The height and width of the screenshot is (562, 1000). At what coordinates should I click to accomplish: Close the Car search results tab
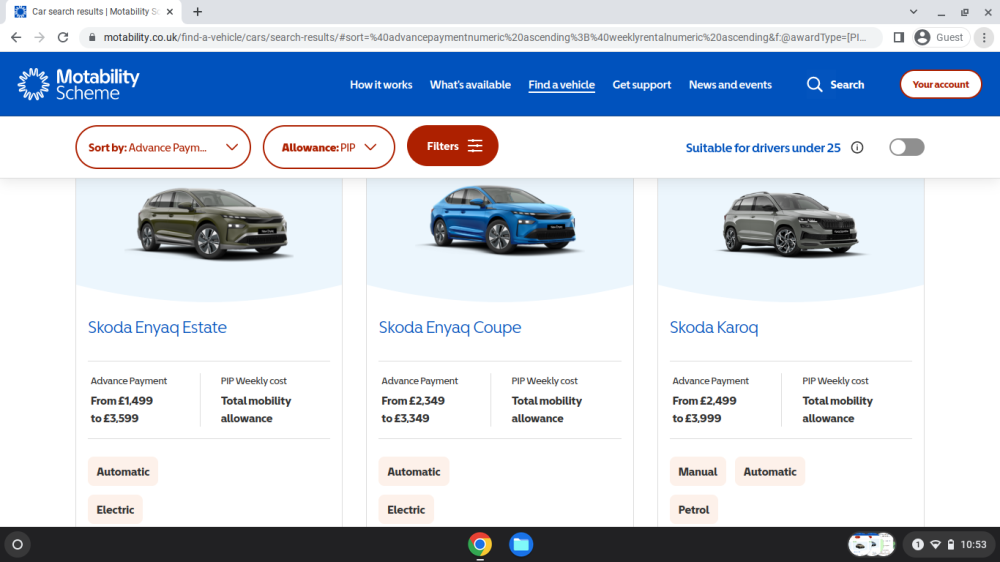170,11
